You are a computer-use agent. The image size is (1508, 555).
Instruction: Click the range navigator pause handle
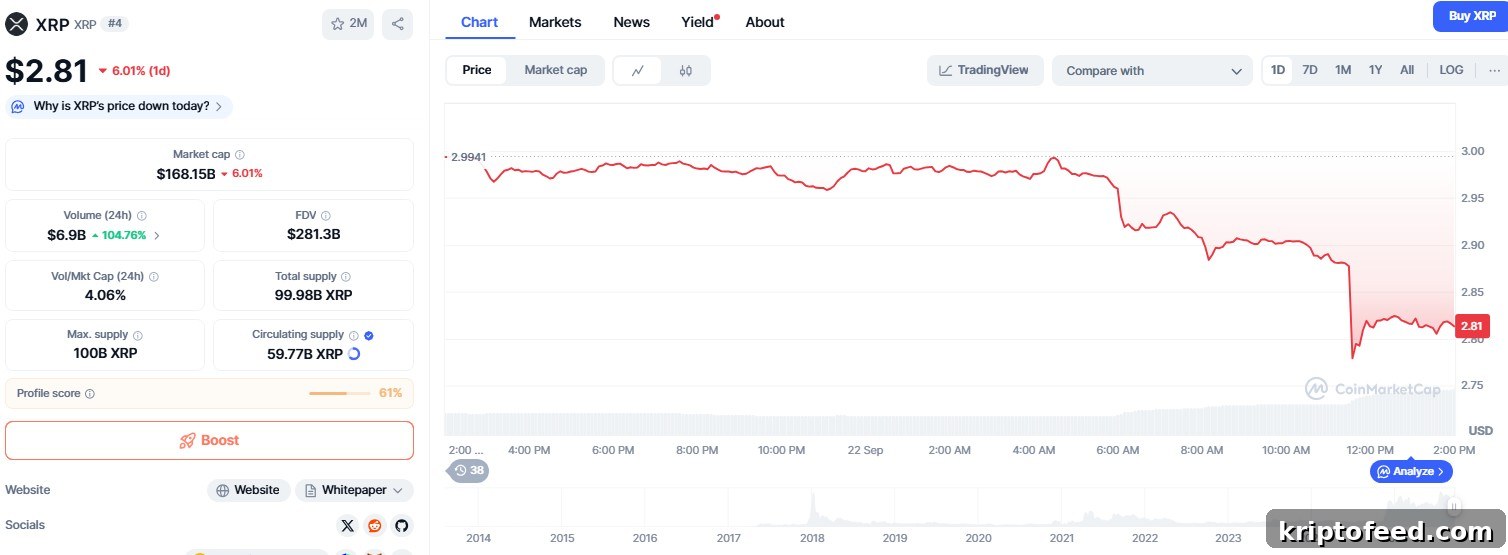tap(1454, 506)
